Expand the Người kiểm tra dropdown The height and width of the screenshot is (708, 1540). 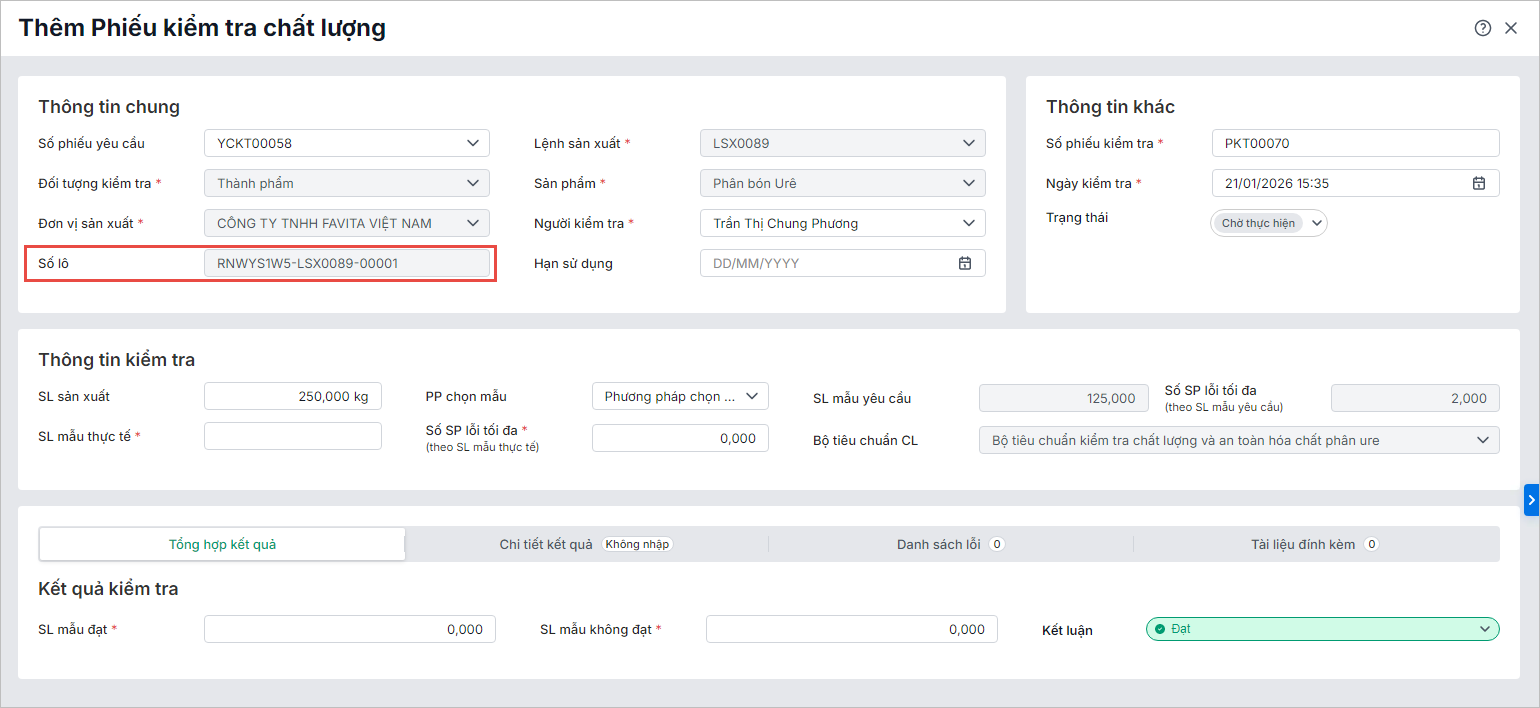point(968,223)
